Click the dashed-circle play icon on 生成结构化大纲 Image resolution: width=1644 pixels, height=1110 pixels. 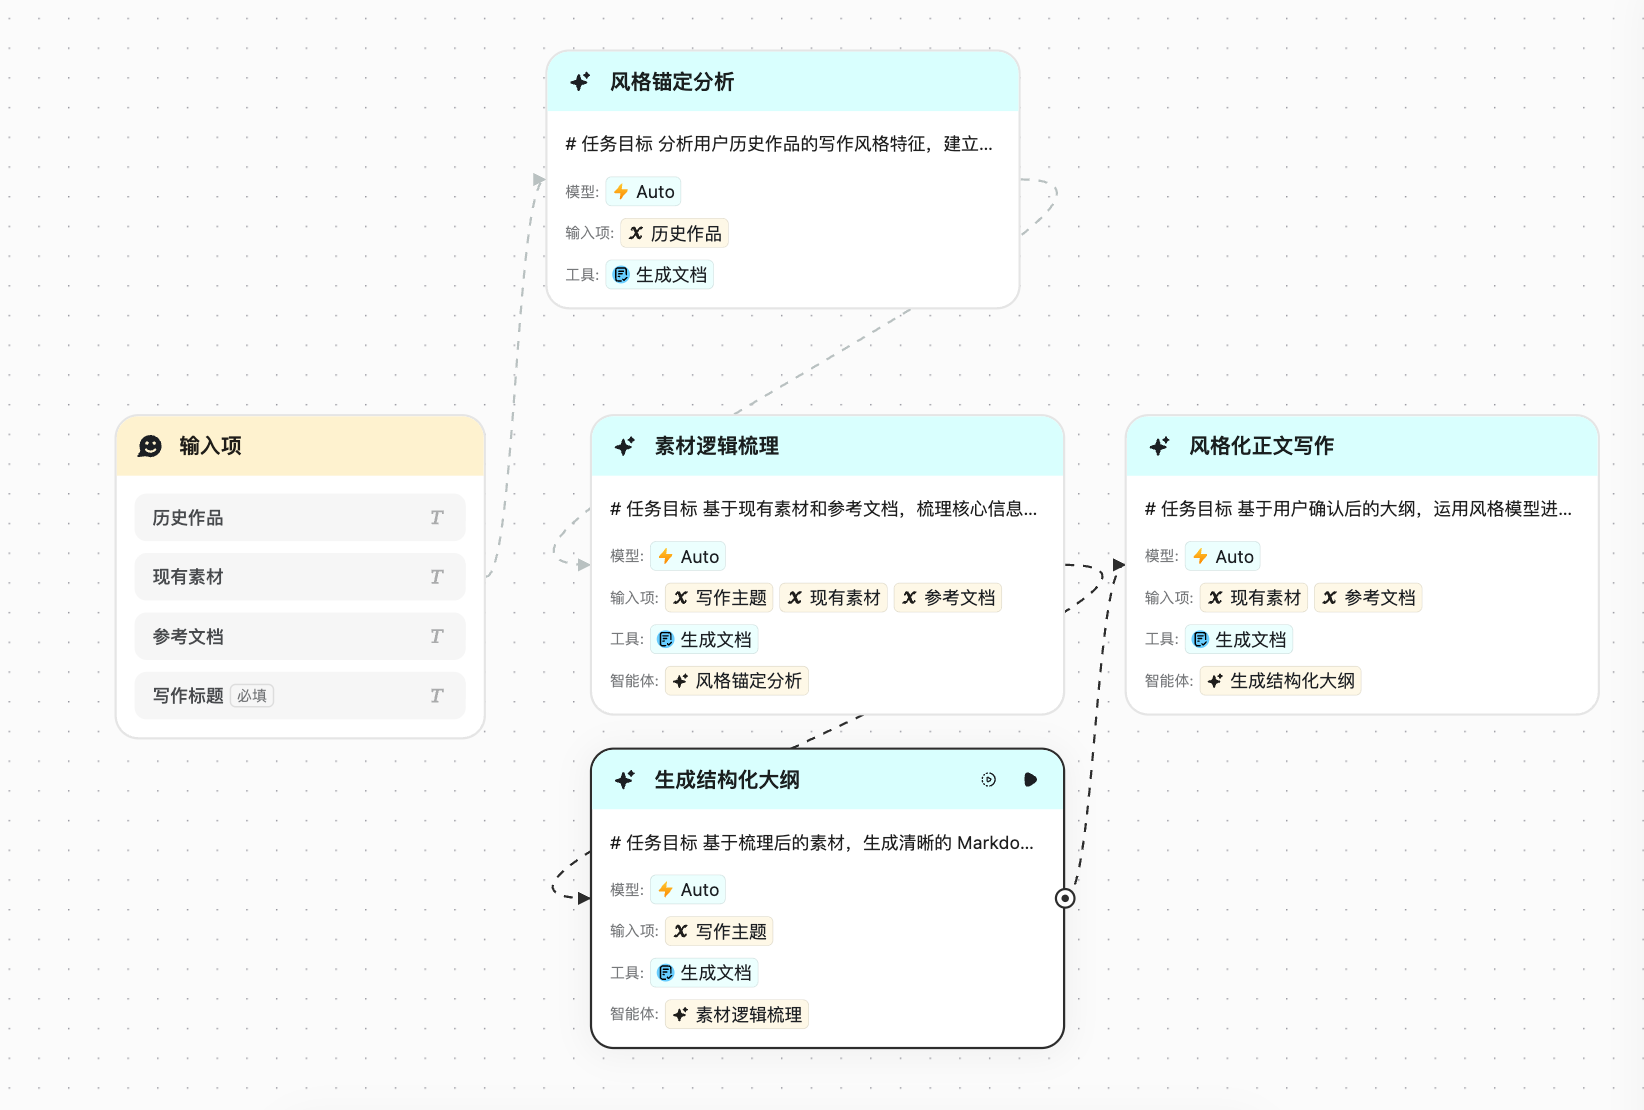tap(988, 780)
